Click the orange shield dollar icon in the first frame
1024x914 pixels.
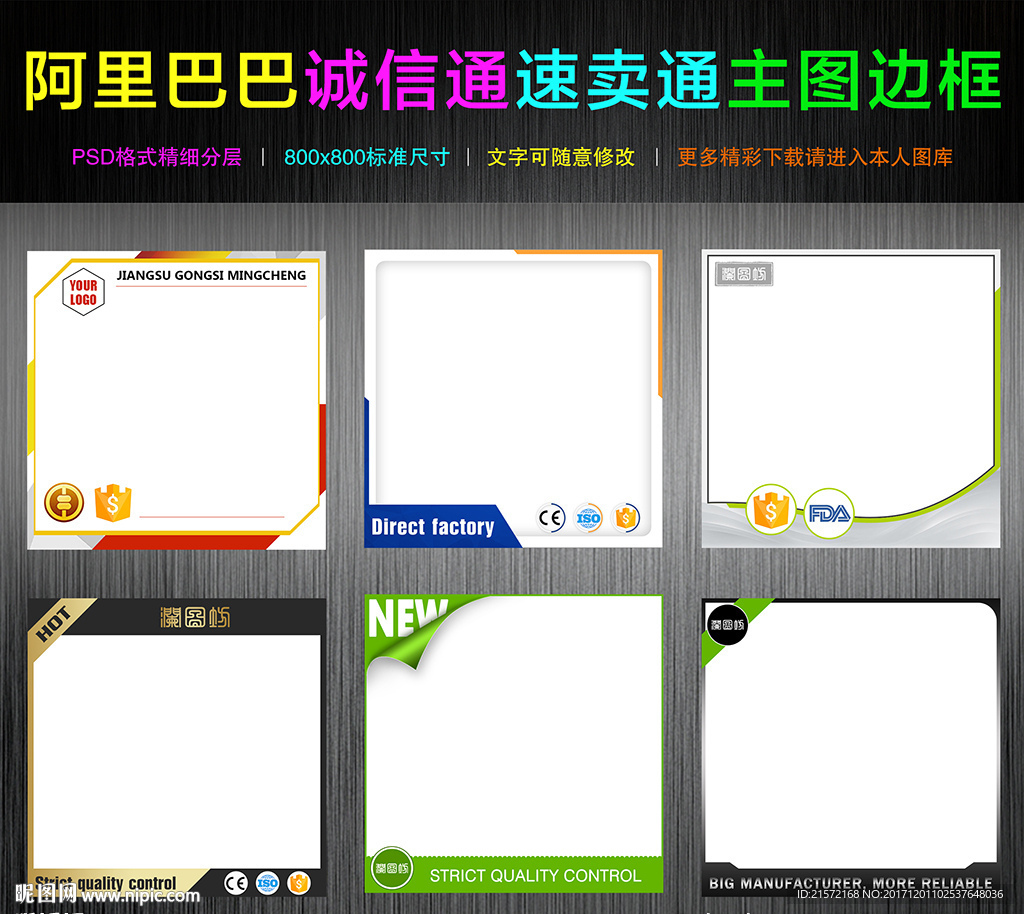click(113, 503)
